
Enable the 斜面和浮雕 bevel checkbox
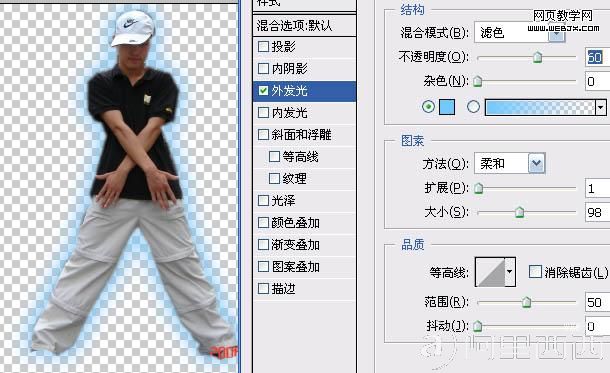pos(263,135)
